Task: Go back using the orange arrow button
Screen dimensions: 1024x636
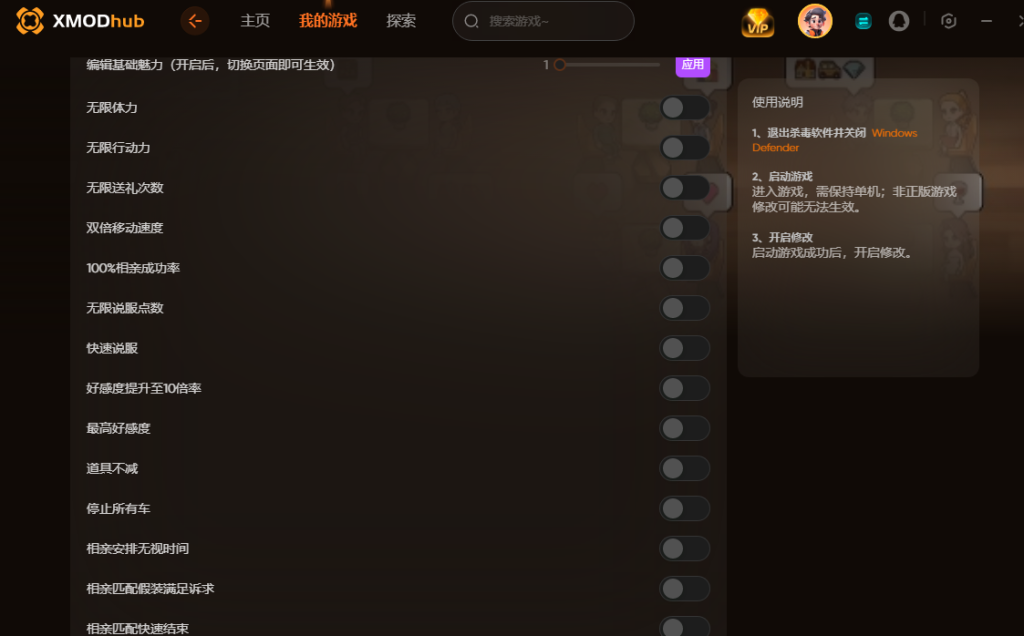Action: [195, 21]
